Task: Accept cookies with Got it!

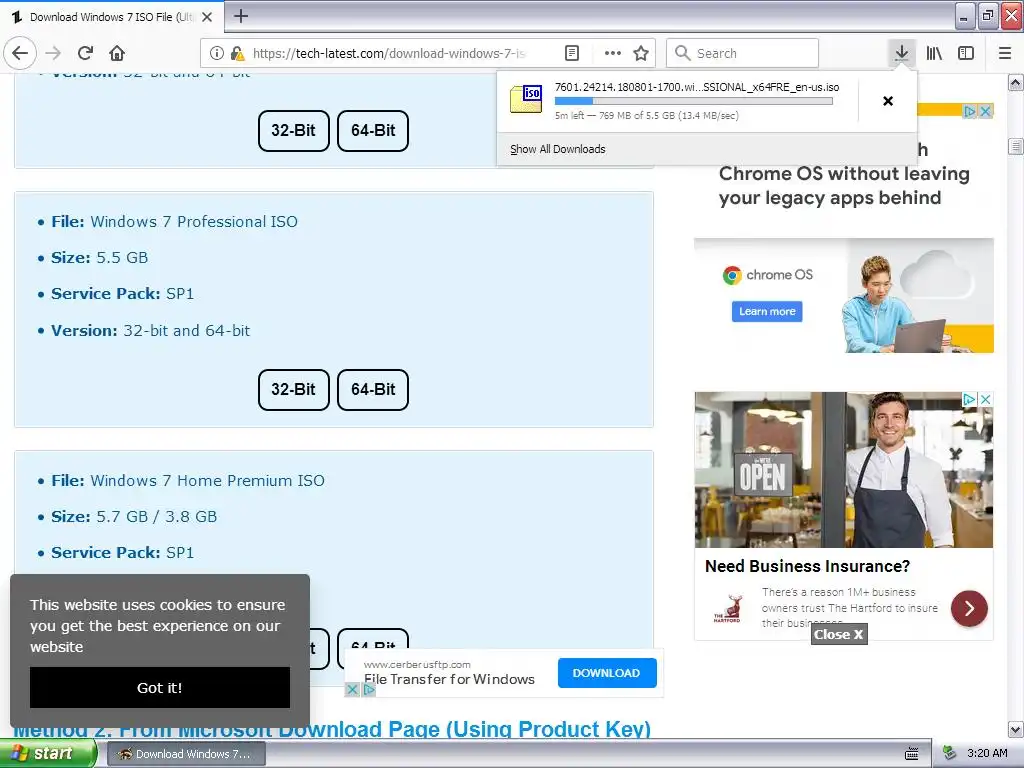Action: [160, 687]
